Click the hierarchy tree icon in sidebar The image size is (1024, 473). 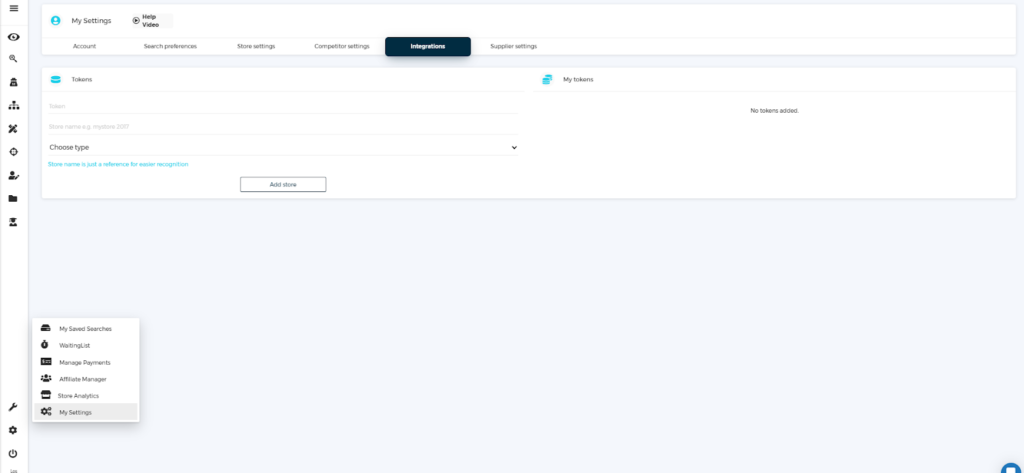[13, 105]
